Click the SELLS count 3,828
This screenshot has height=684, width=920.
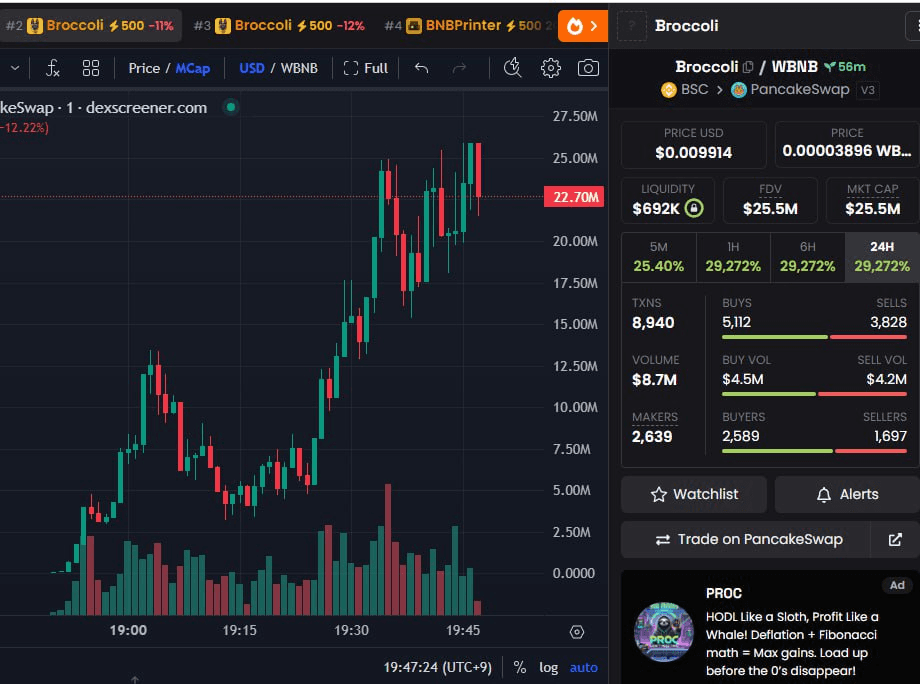coord(888,322)
